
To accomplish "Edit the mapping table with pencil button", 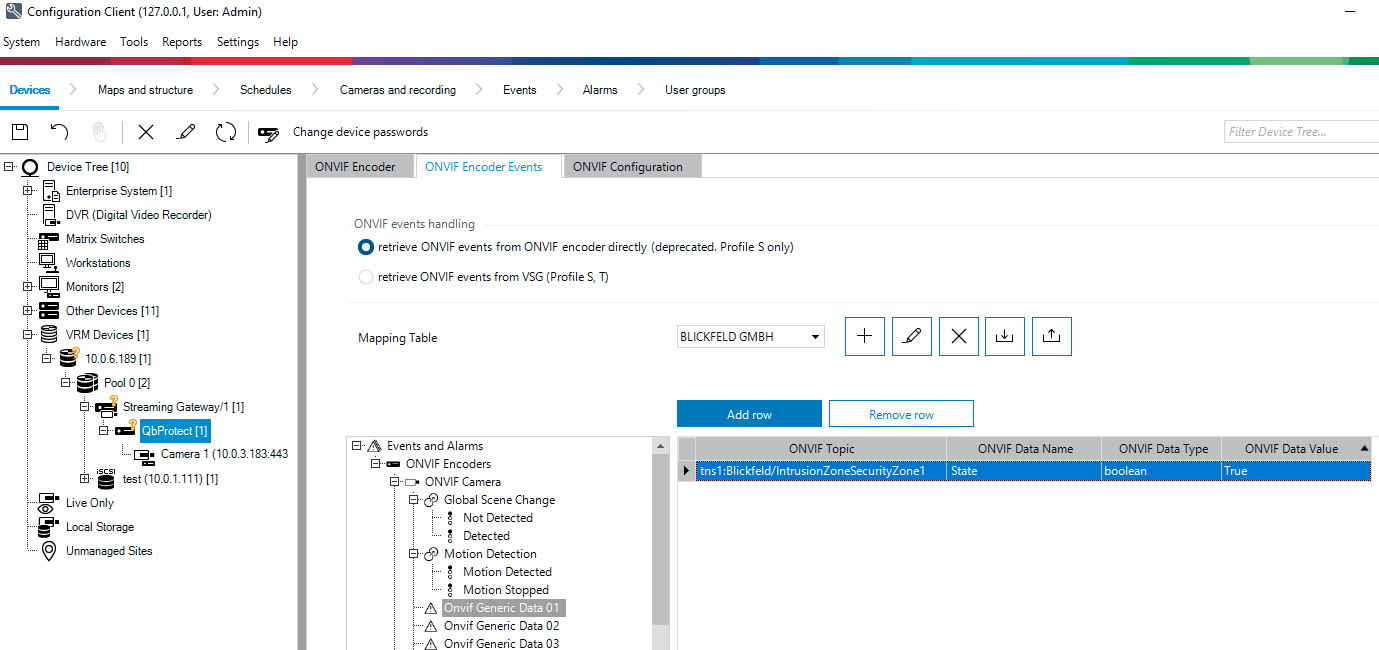I will tap(911, 337).
